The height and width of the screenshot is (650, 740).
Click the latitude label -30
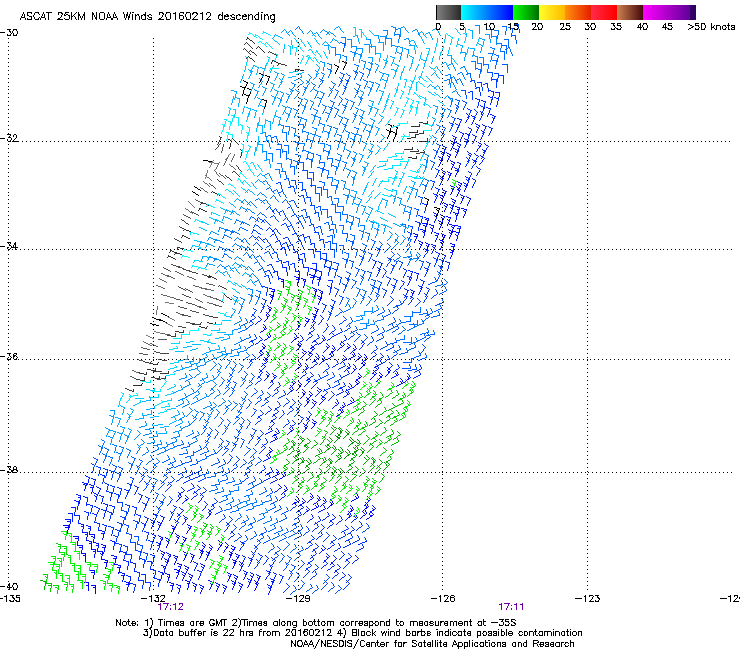[9, 33]
